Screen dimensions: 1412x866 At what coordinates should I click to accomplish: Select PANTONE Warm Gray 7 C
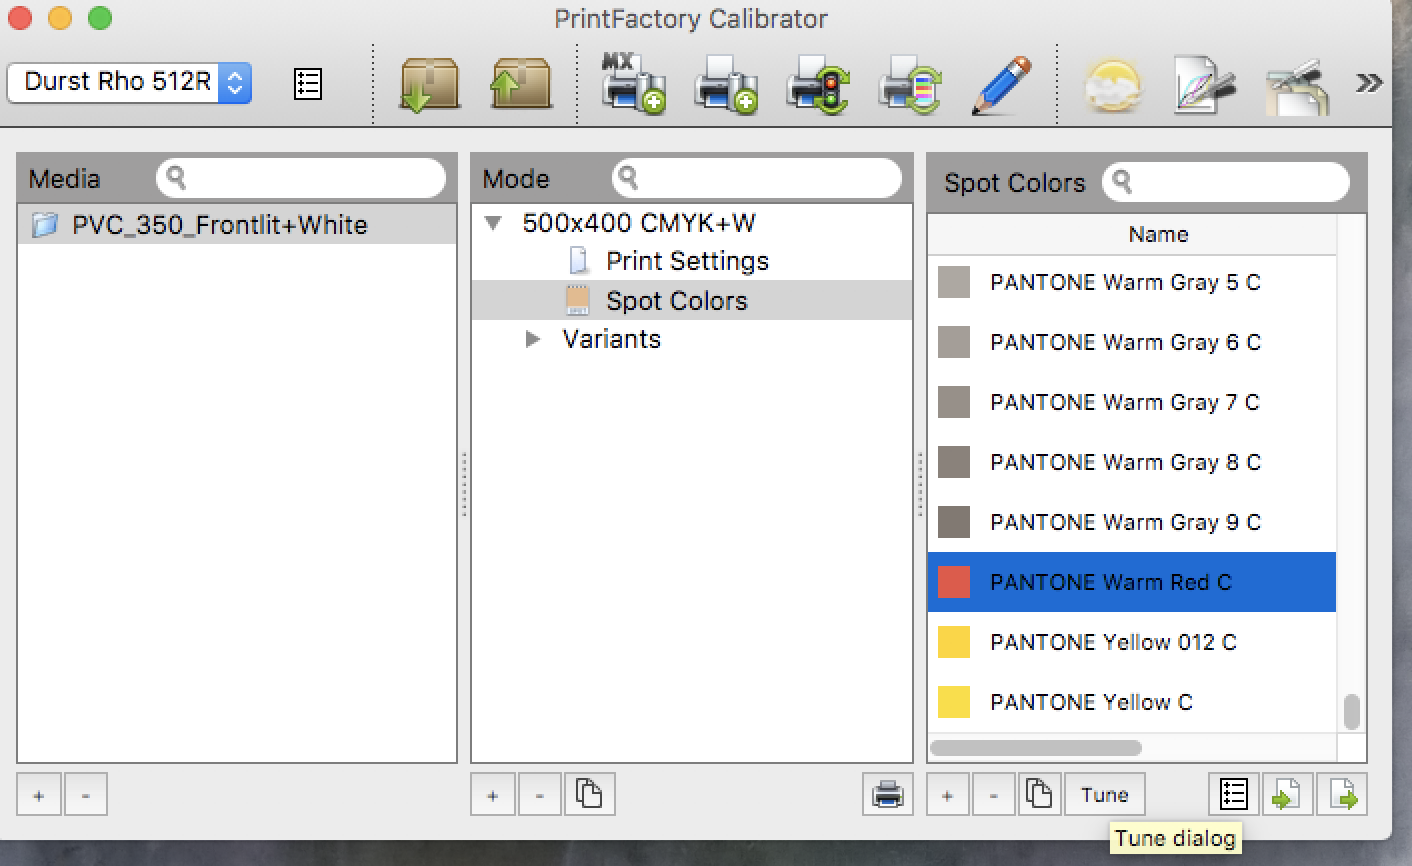point(1132,402)
